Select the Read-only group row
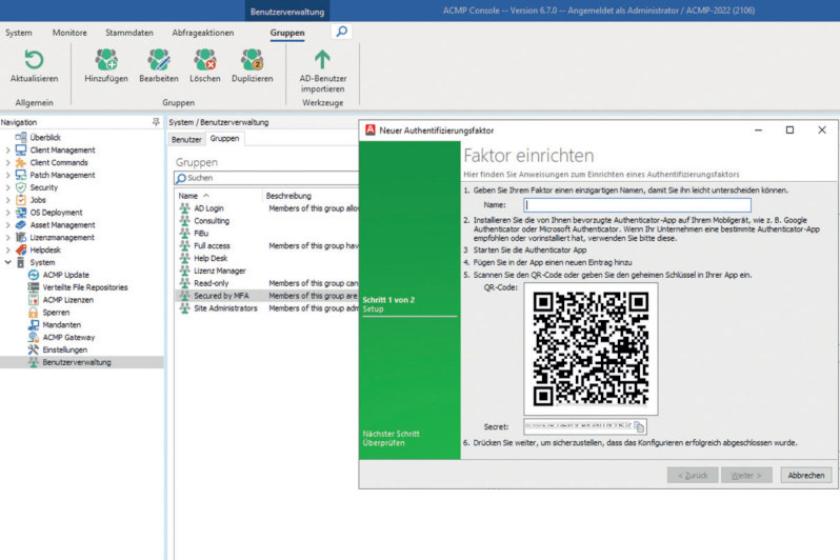Image resolution: width=840 pixels, height=560 pixels. 267,283
